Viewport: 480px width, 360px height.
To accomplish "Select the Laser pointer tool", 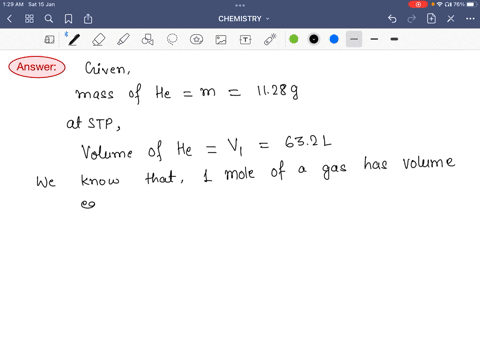I will coord(270,39).
